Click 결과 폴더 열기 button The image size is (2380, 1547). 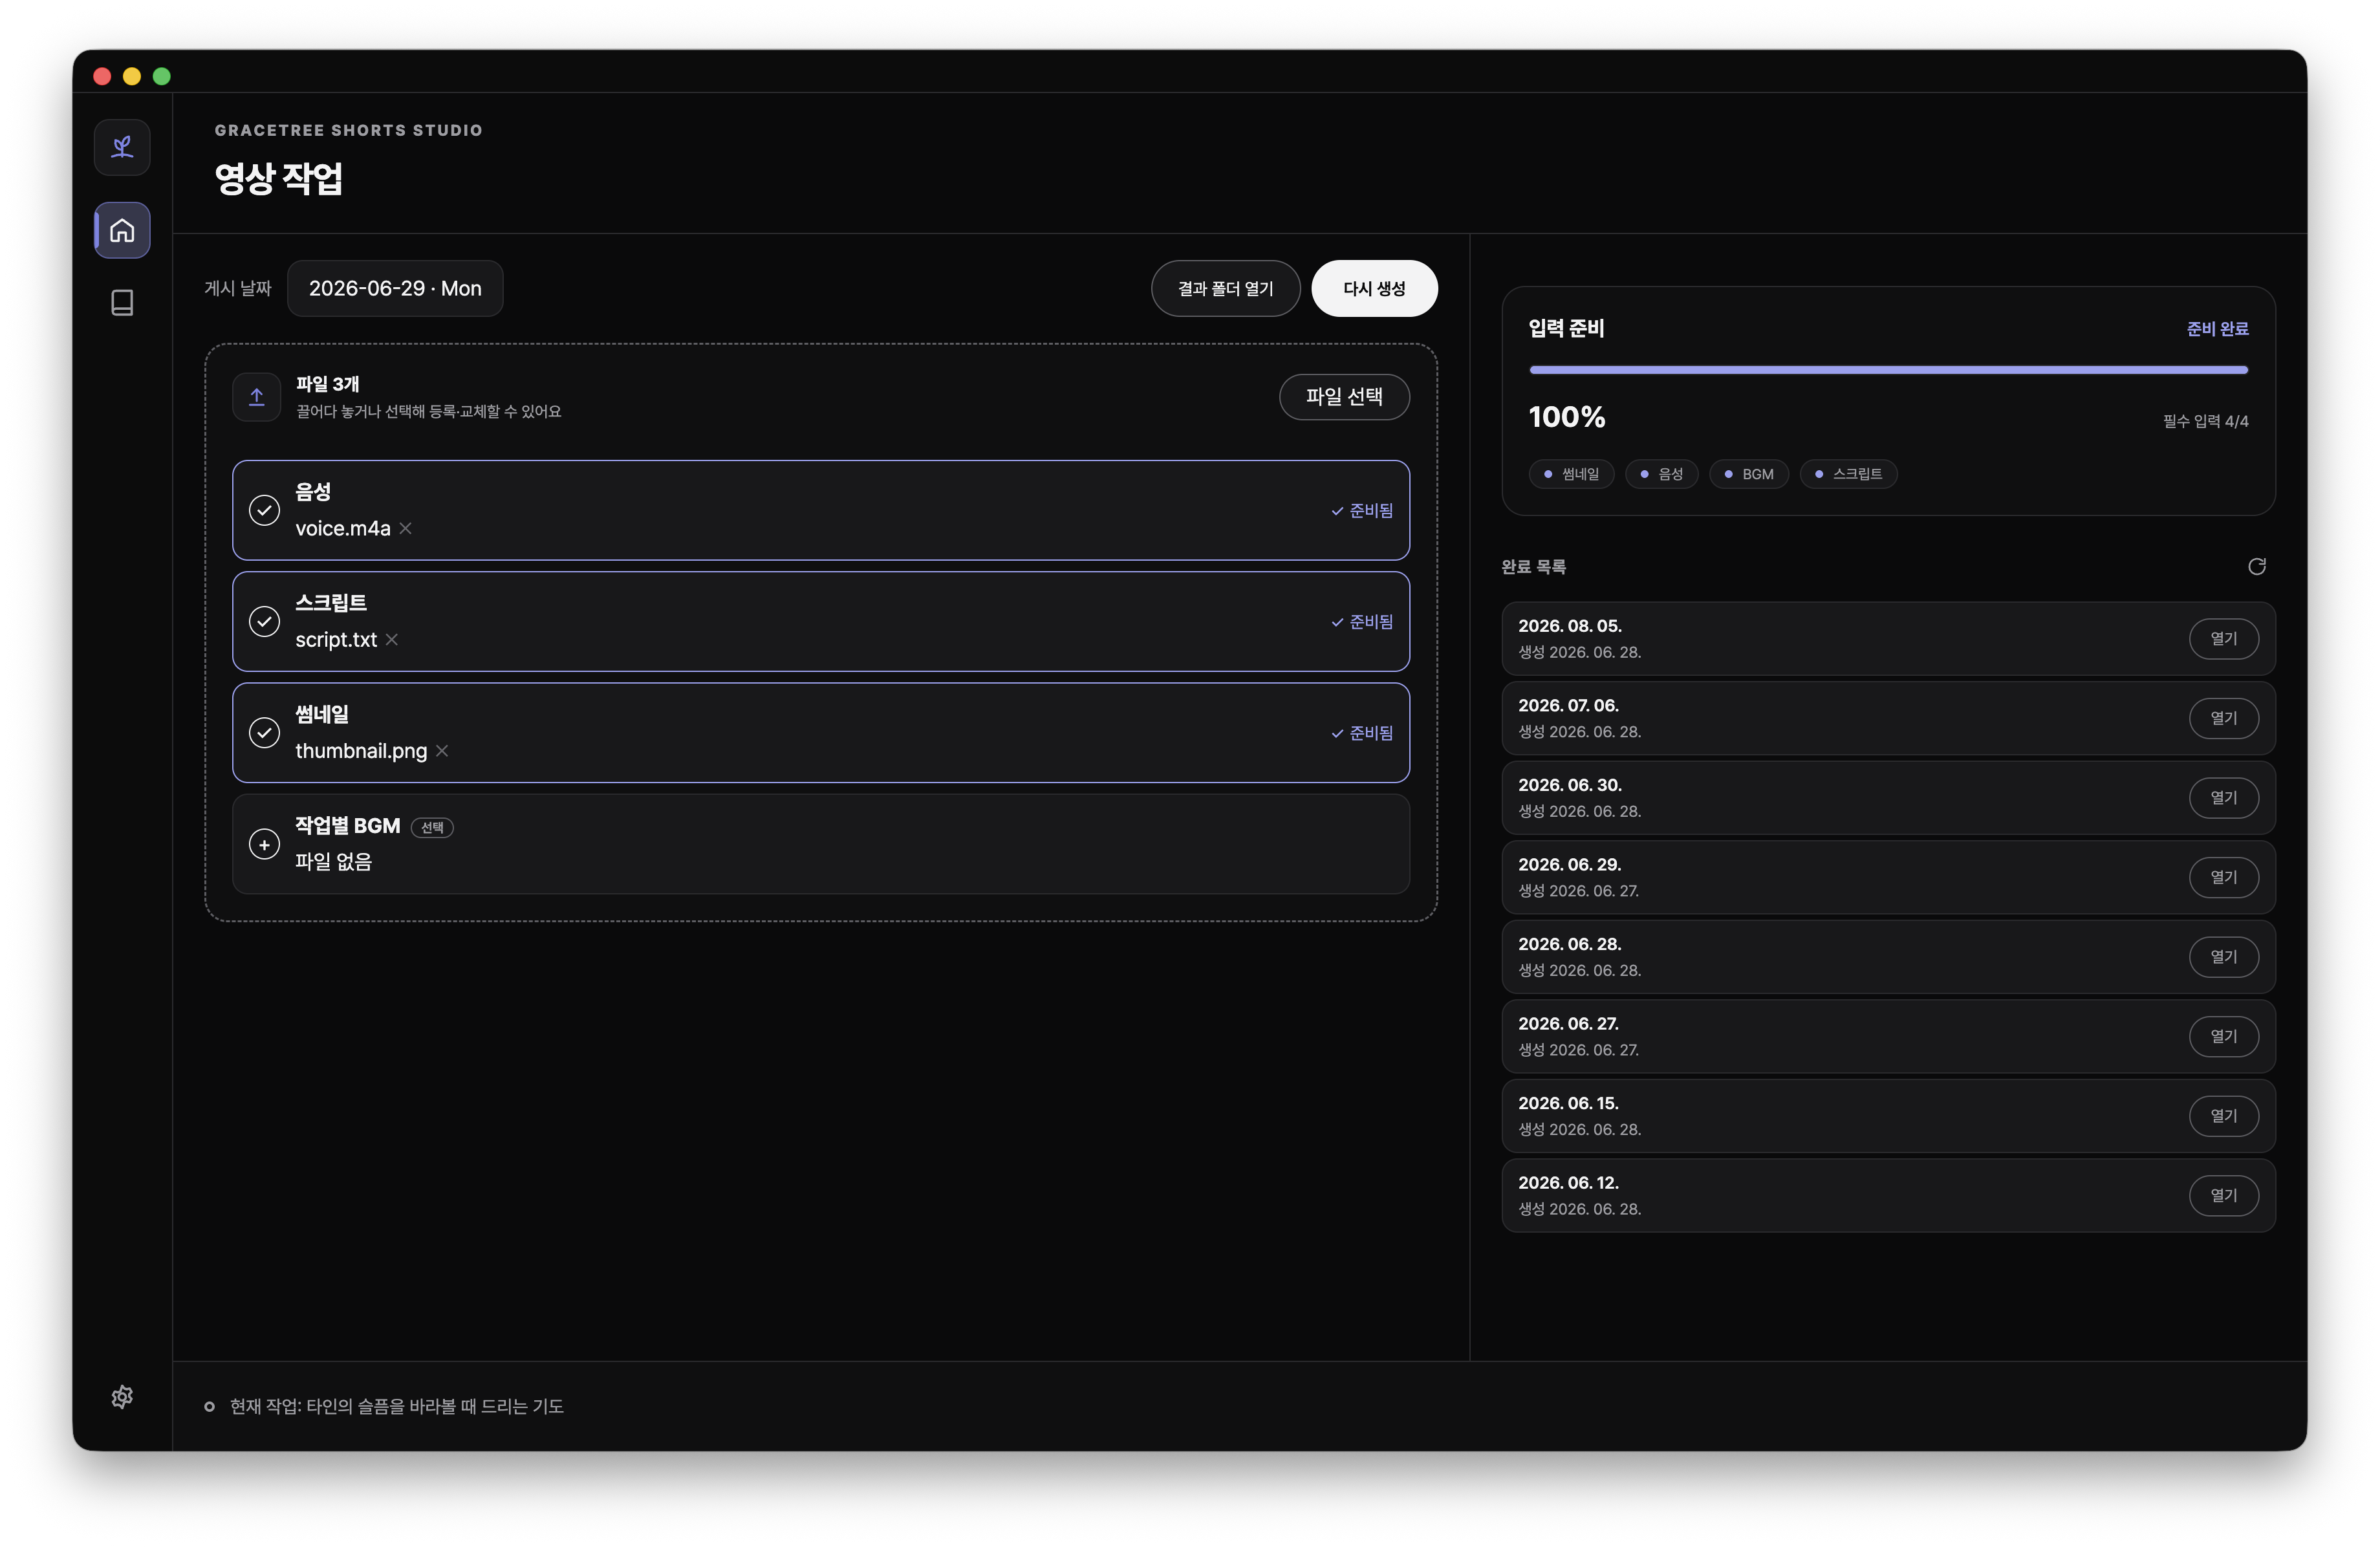point(1225,289)
